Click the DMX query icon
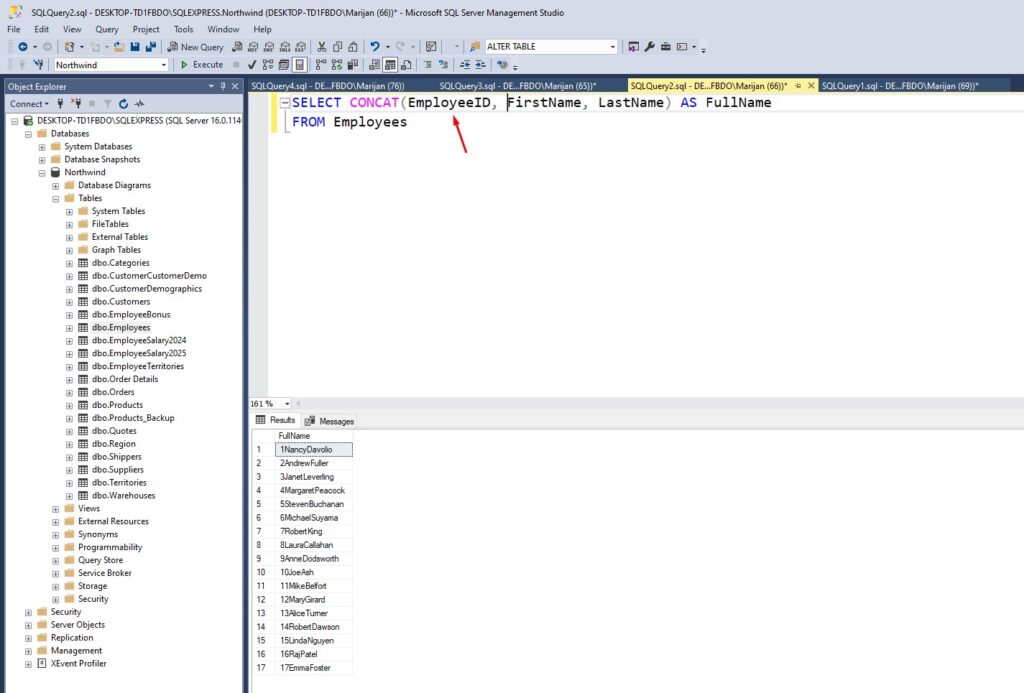 tap(268, 47)
